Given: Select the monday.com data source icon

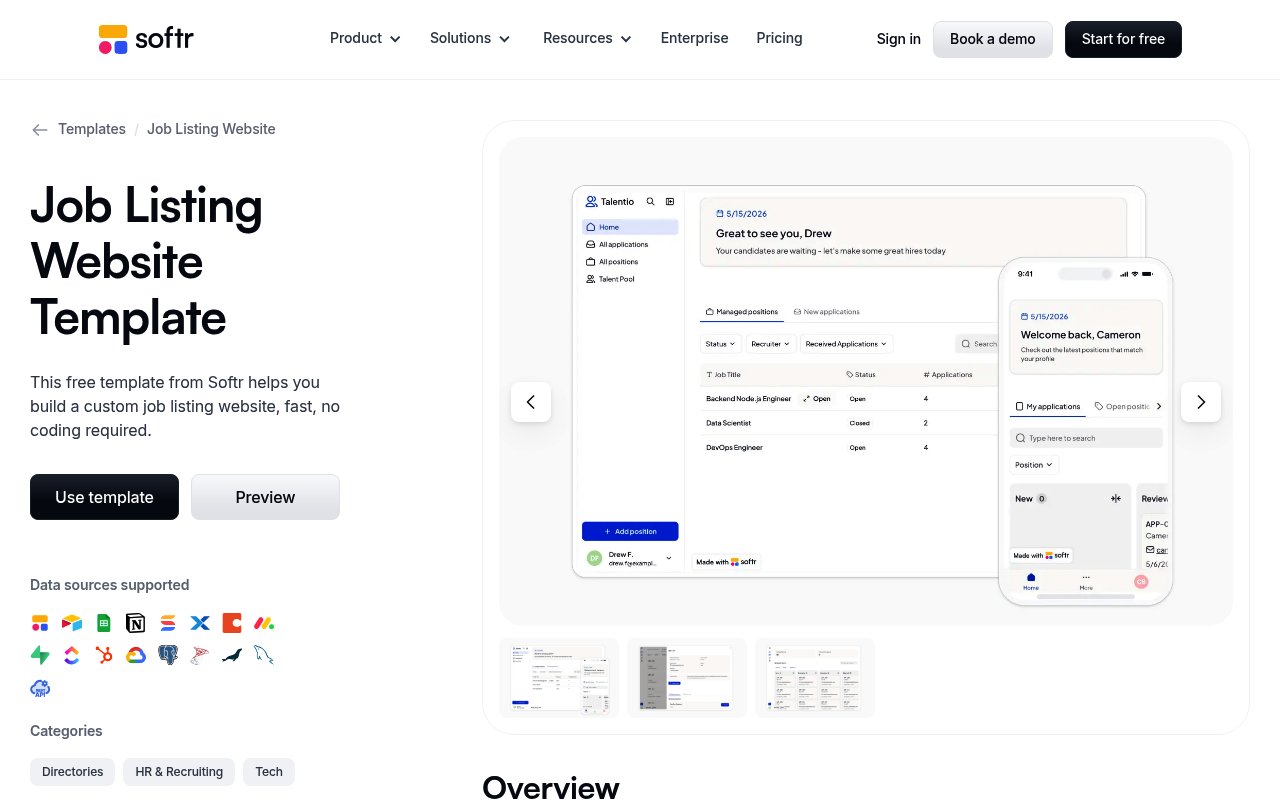Looking at the screenshot, I should coord(264,623).
